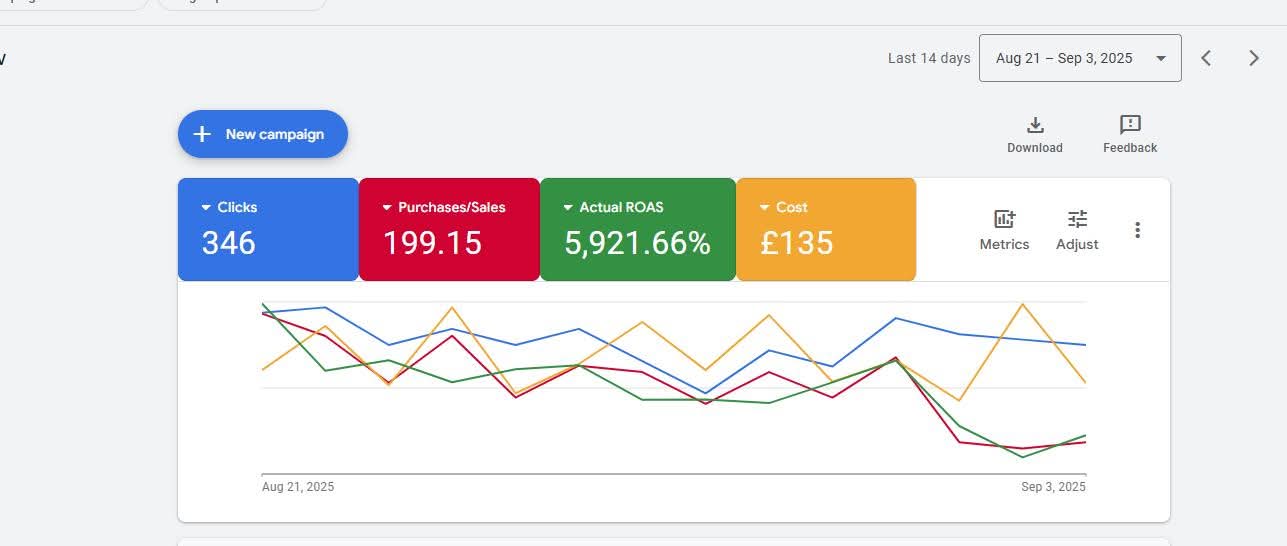Expand the Purchases/Sales metric dropdown arrow
1287x546 pixels.
click(387, 208)
